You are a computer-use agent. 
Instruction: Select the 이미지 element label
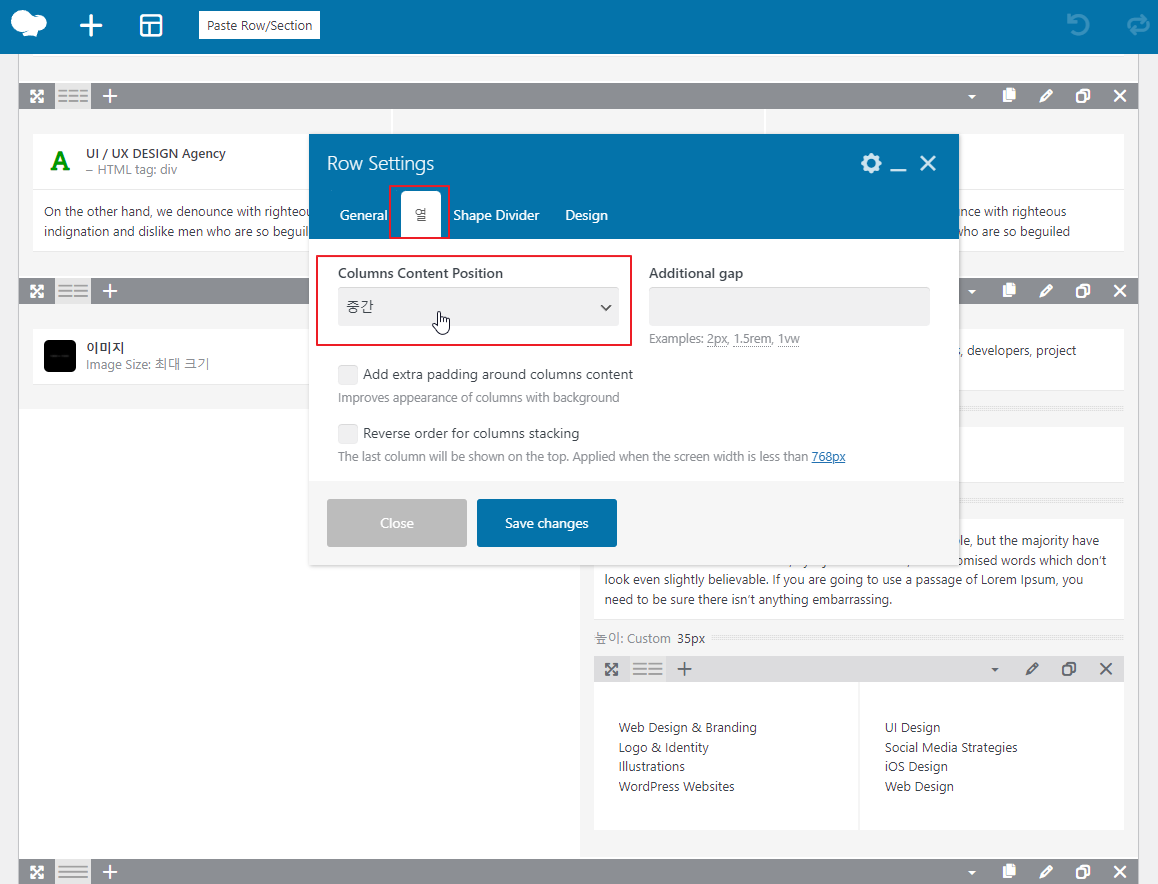[106, 347]
